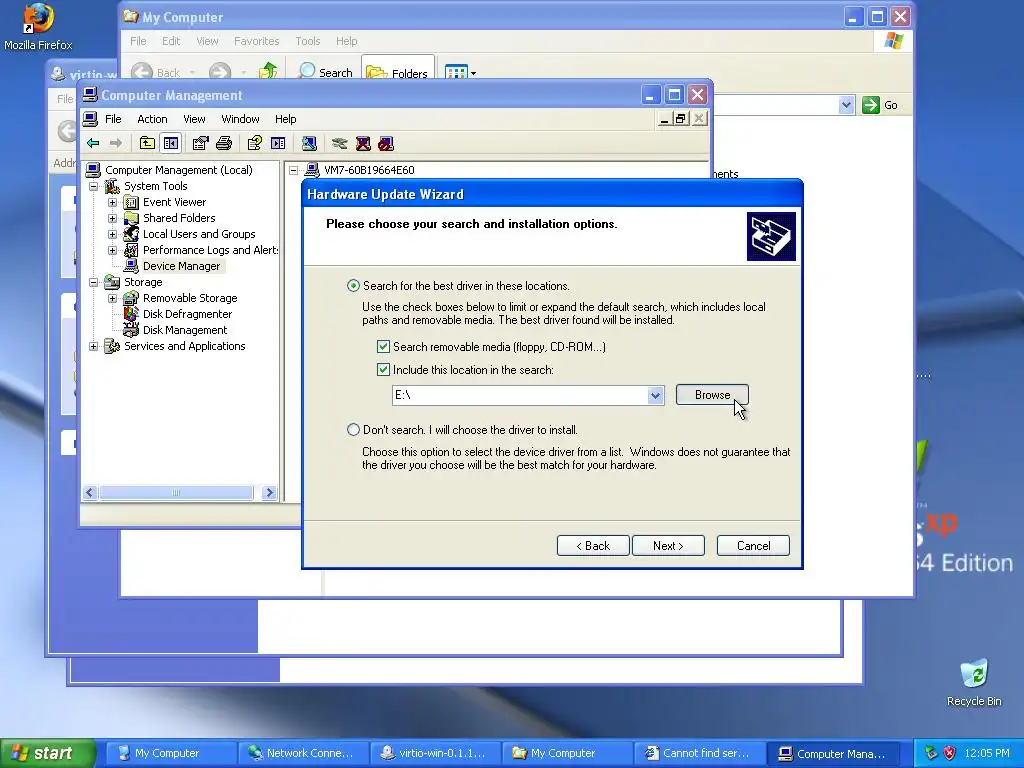
Task: Open Help menu in Computer Management
Action: coord(285,119)
